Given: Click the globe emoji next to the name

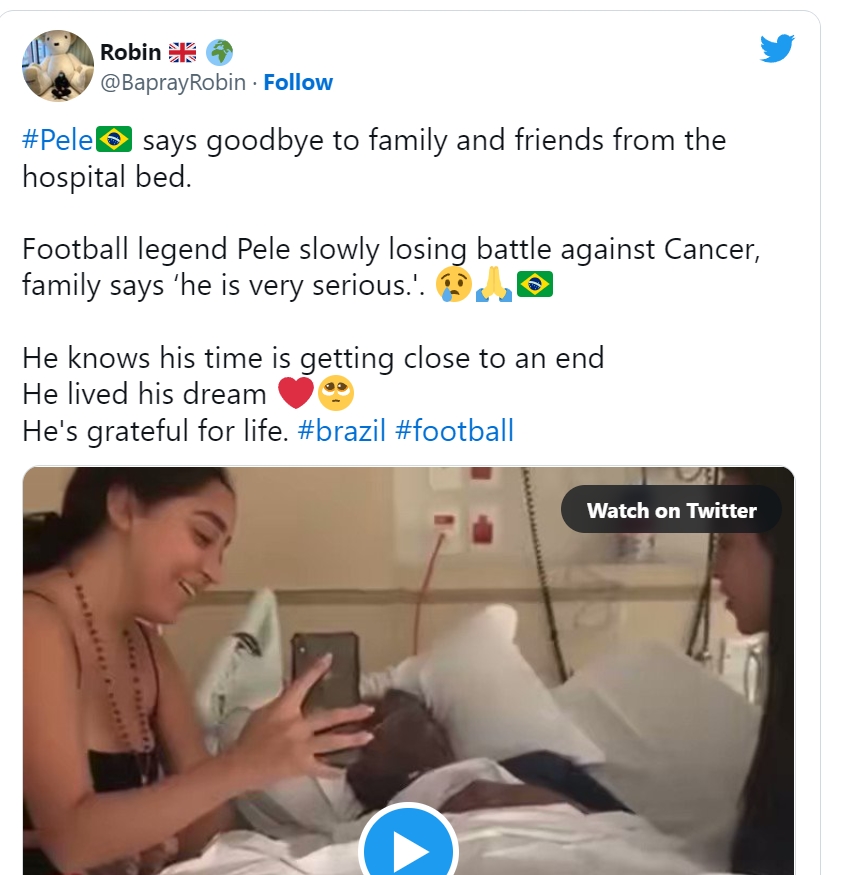Looking at the screenshot, I should pos(219,52).
